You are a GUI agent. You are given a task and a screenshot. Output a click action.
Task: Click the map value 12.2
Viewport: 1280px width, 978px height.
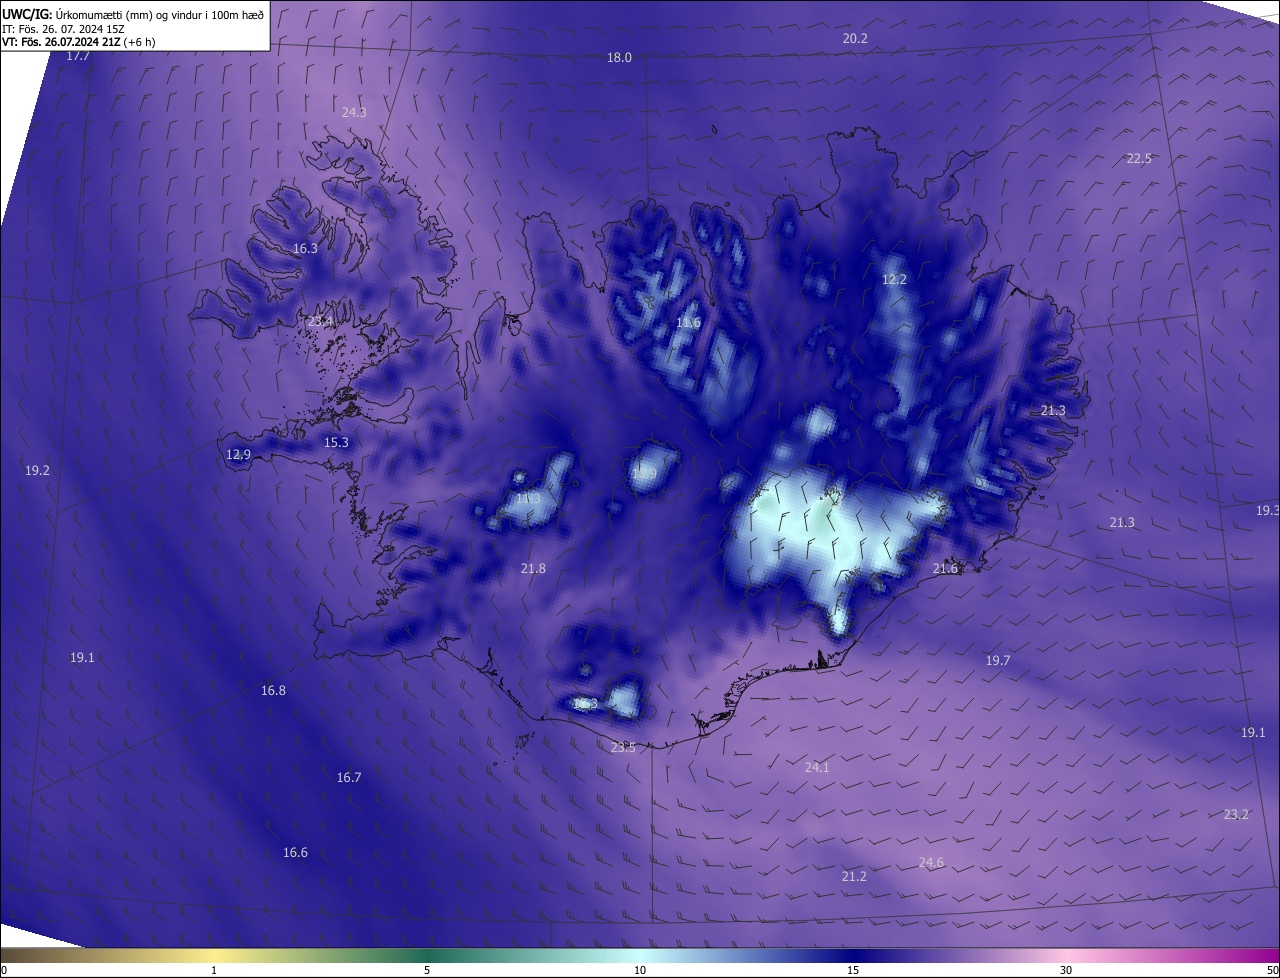894,280
